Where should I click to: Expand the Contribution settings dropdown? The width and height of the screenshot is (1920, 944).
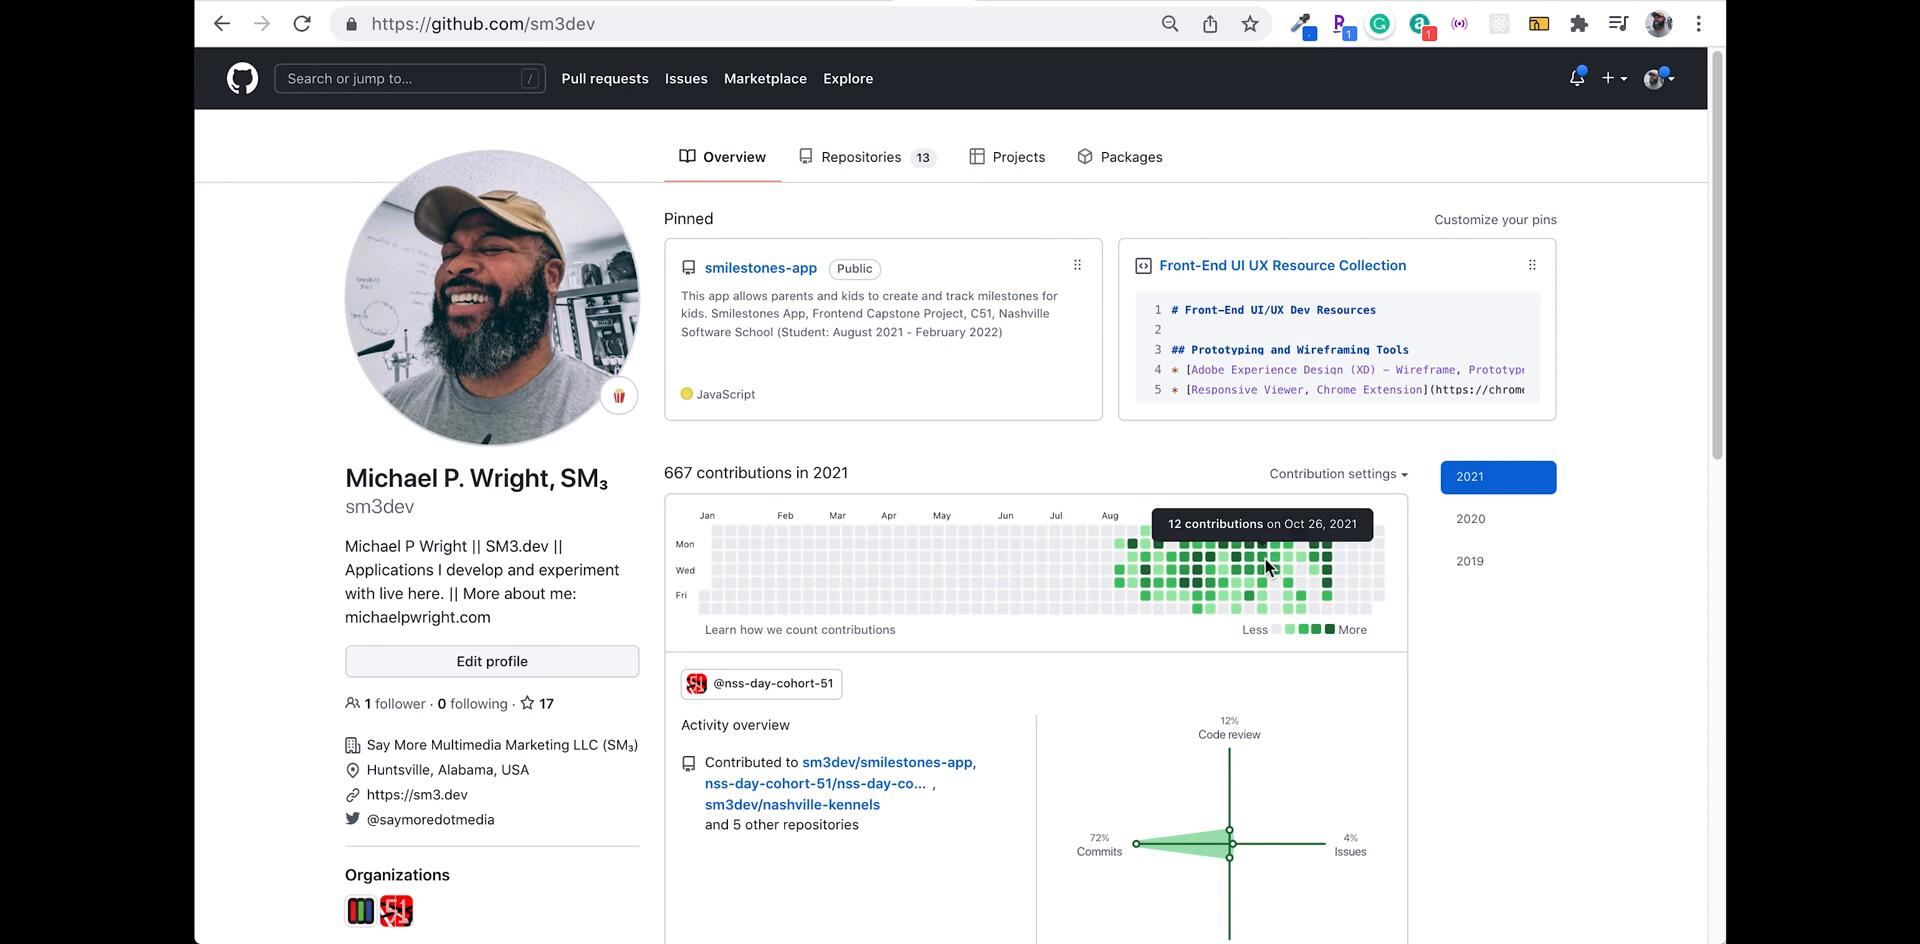[x=1338, y=474]
